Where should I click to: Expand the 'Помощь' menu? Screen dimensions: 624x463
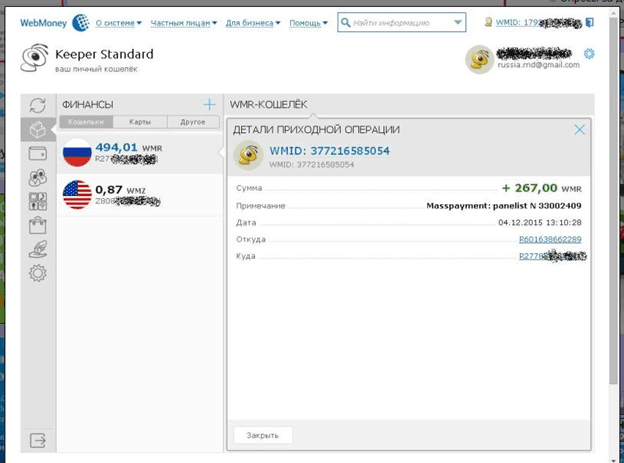point(308,23)
